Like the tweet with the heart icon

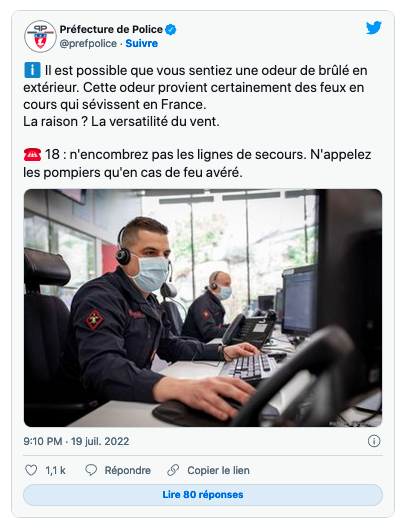(x=31, y=470)
